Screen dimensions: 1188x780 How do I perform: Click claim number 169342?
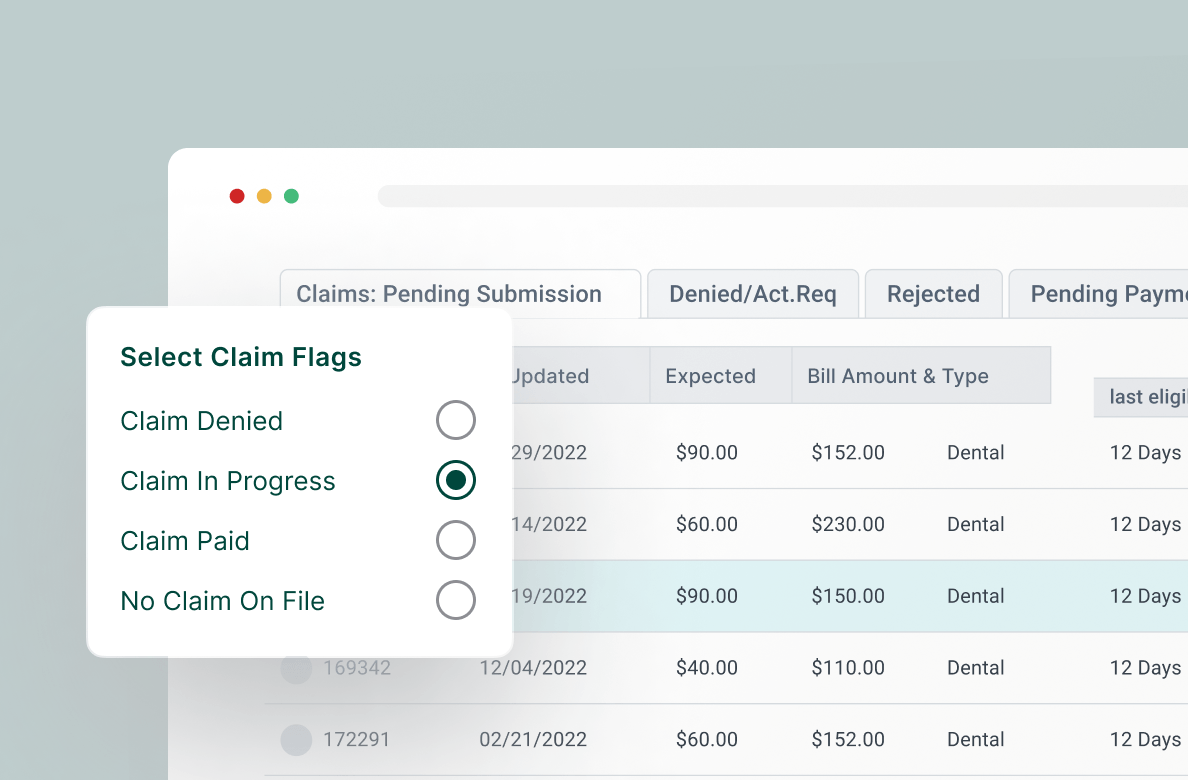pyautogui.click(x=357, y=668)
